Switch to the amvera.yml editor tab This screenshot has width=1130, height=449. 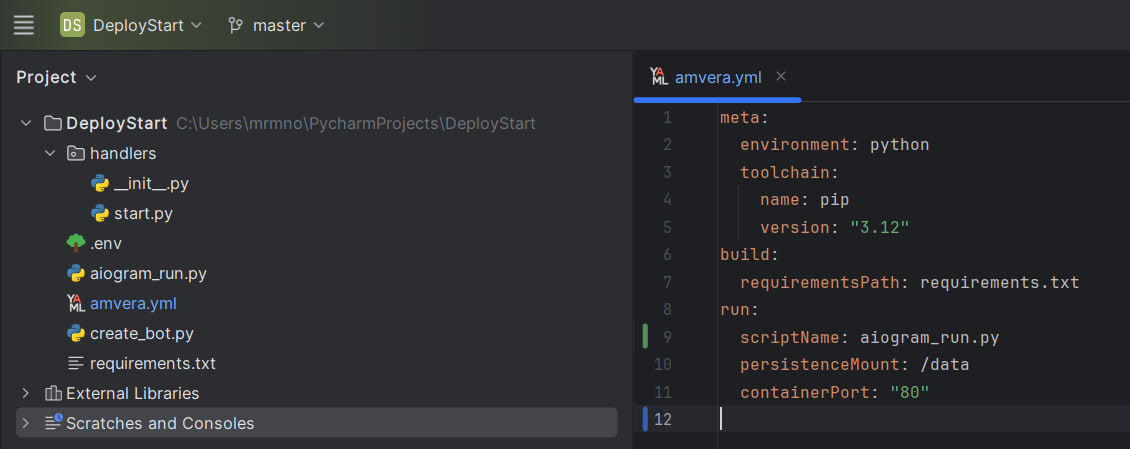tap(718, 77)
